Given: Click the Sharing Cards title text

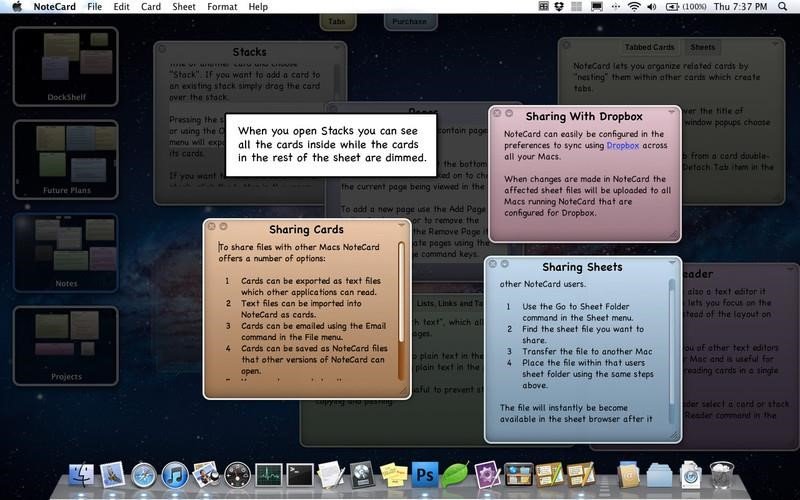Looking at the screenshot, I should click(x=306, y=230).
